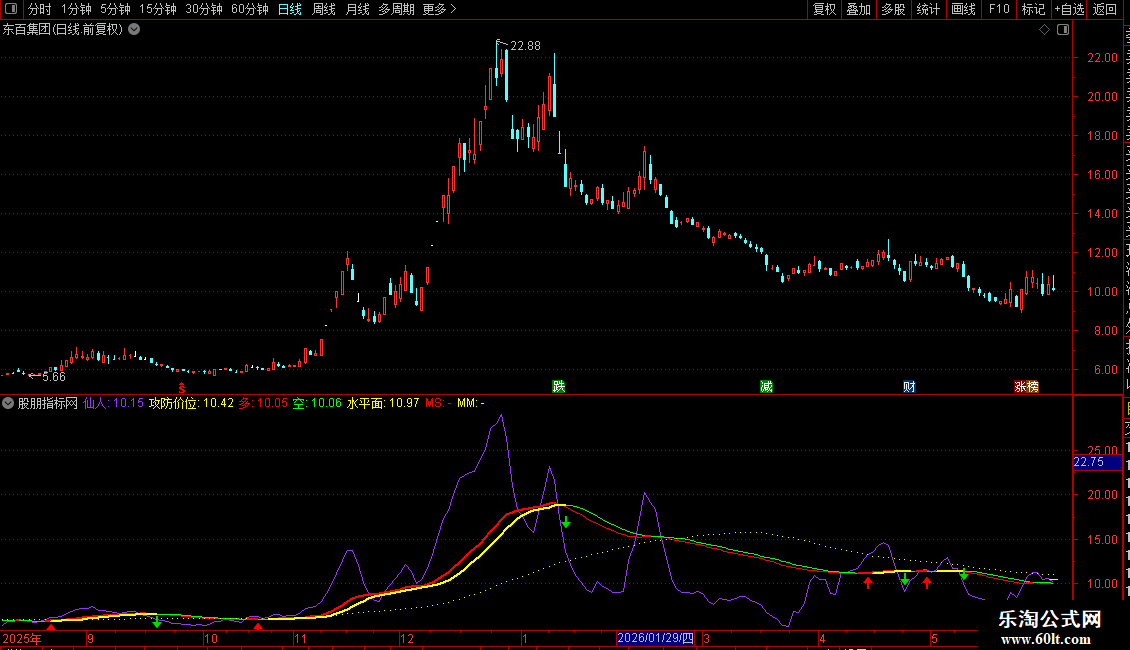1130x650 pixels.
Task: Switch to the 30分钟 chart
Action: click(x=204, y=9)
